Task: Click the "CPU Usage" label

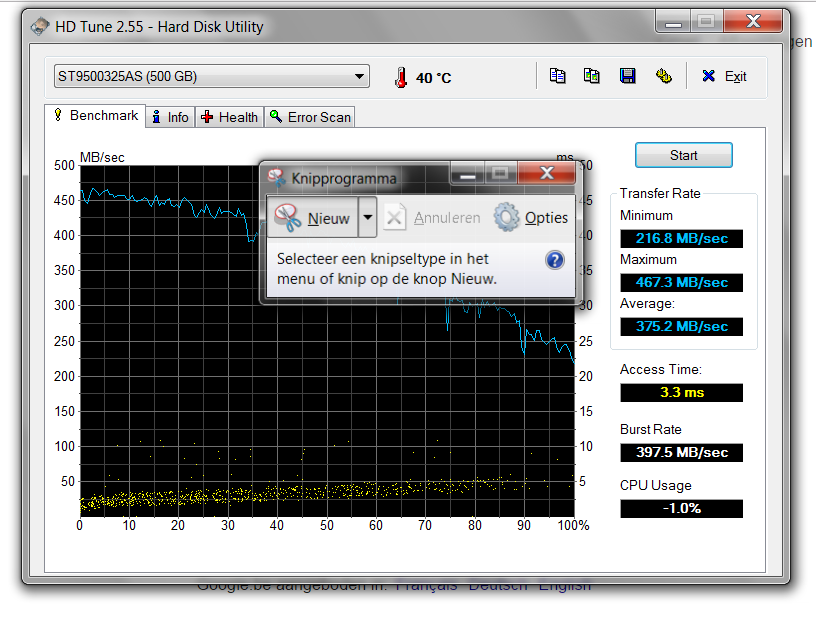Action: 656,486
